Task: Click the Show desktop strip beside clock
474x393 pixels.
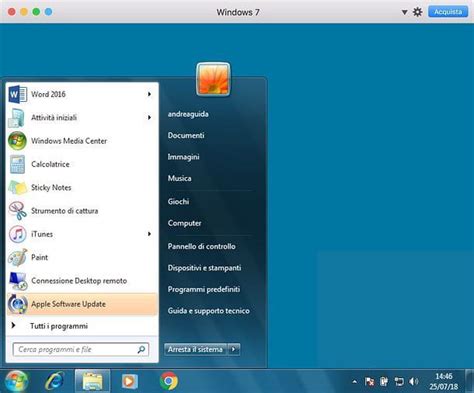Action: click(470, 381)
